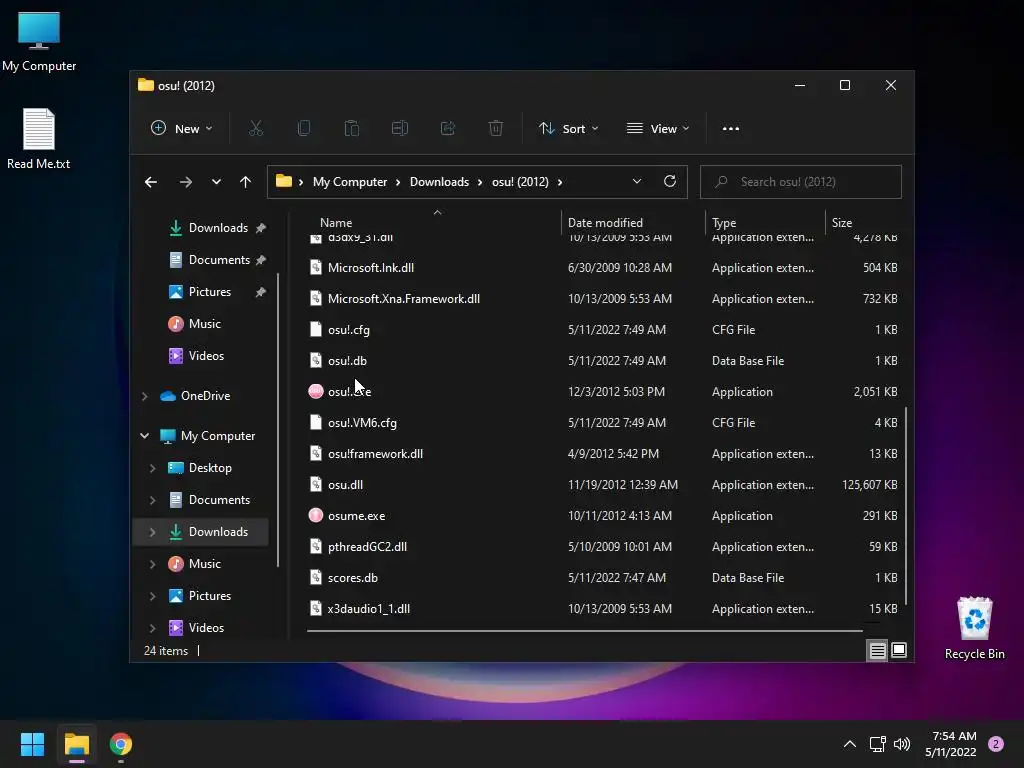Click the Delete trash icon
The width and height of the screenshot is (1024, 768).
[x=496, y=129]
